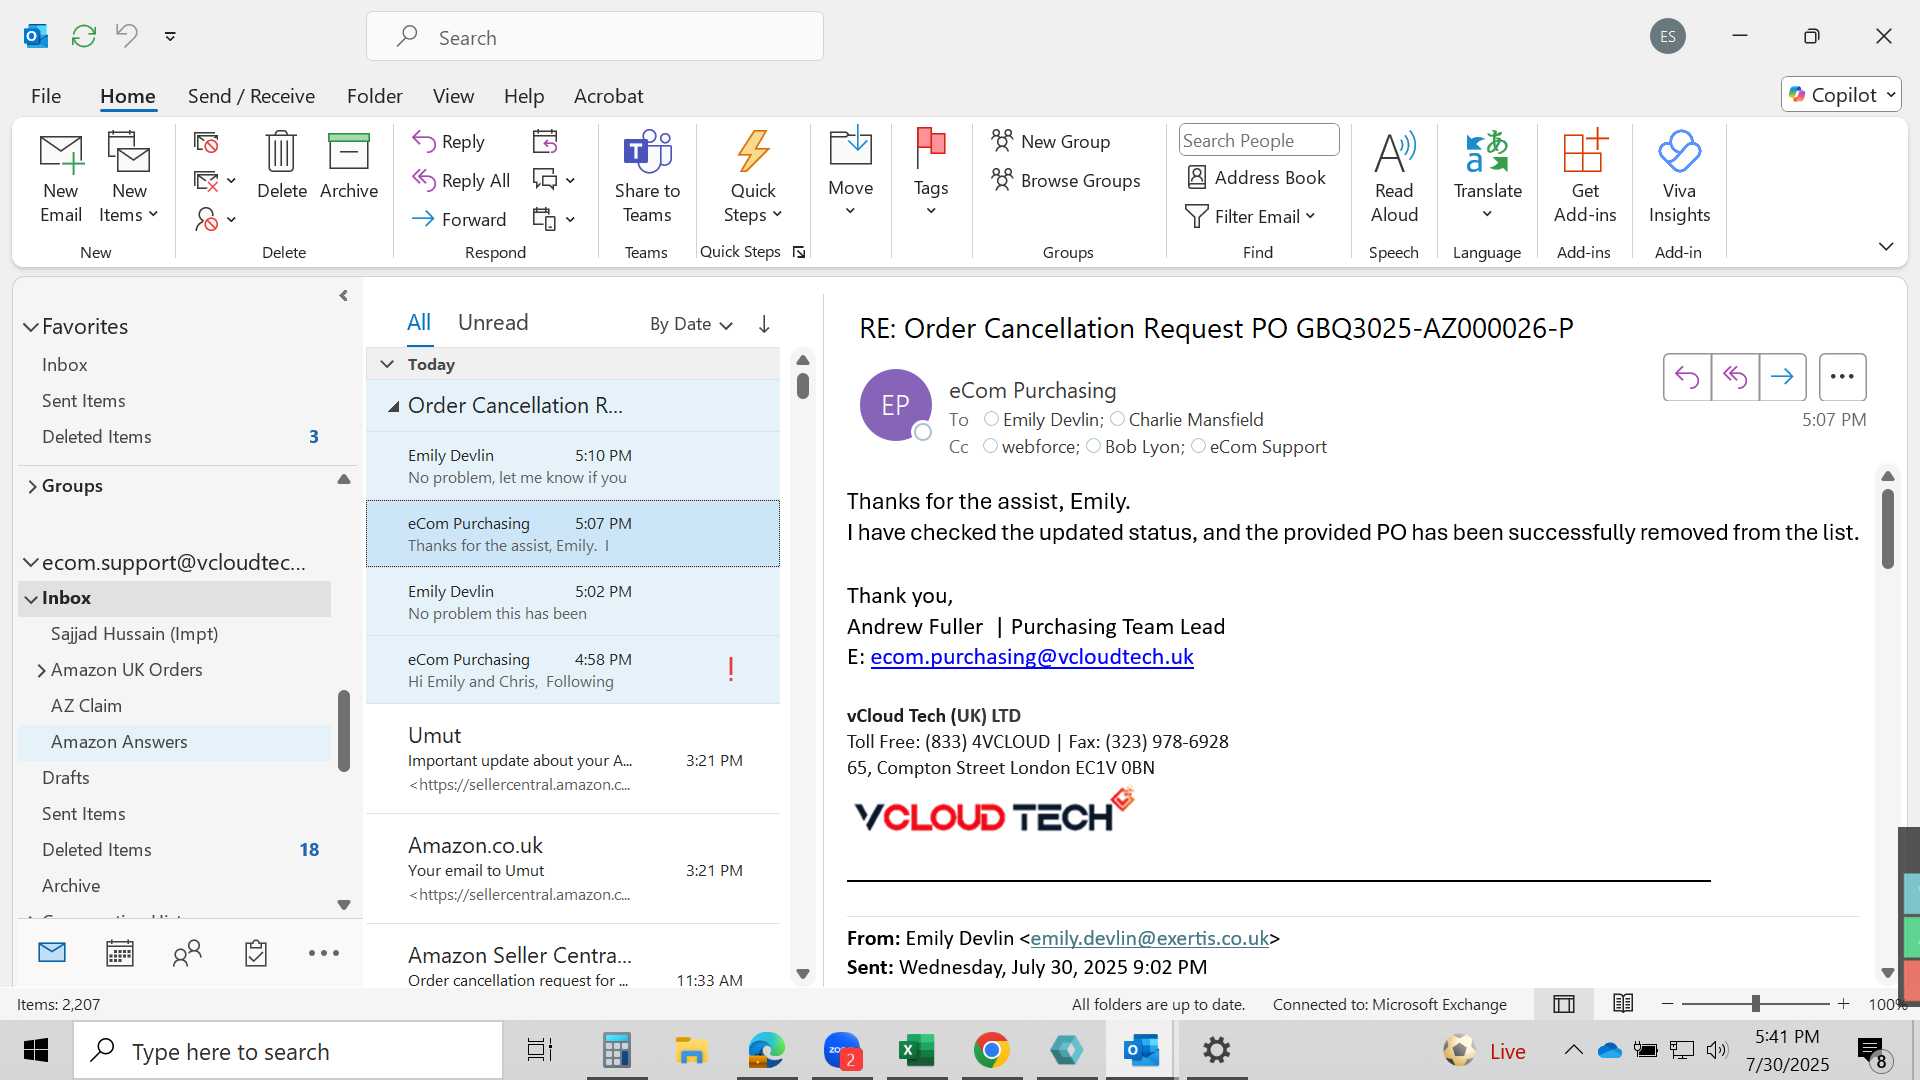The height and width of the screenshot is (1080, 1920).
Task: Open the View tab
Action: coord(453,96)
